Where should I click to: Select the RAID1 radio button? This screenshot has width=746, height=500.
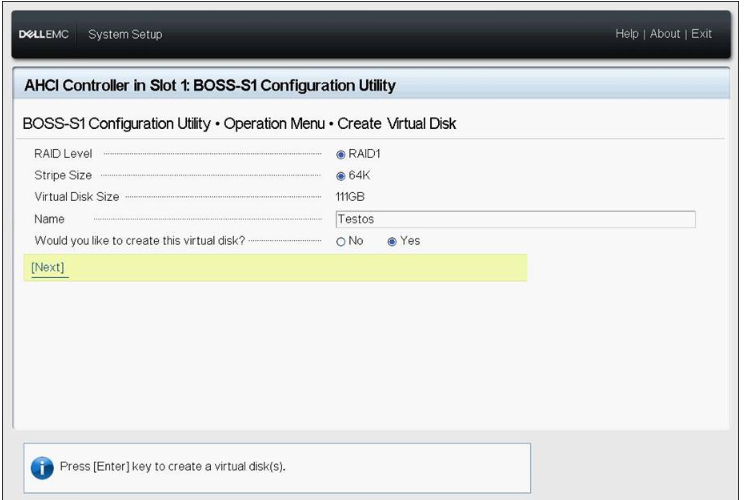[341, 155]
